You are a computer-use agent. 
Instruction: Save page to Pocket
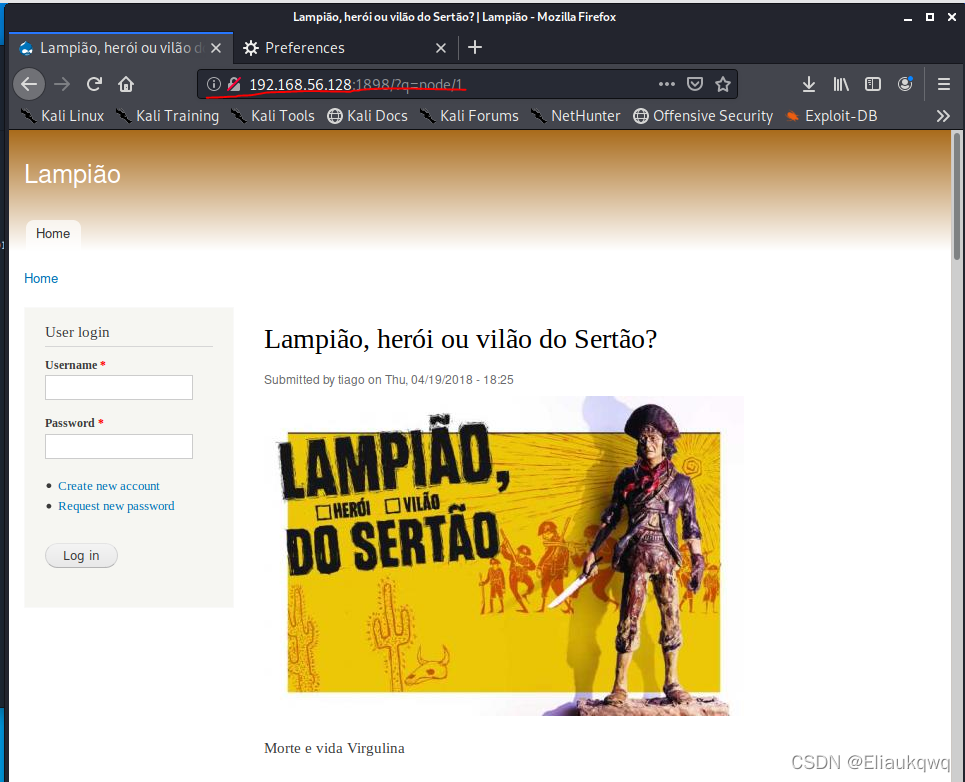[x=695, y=84]
